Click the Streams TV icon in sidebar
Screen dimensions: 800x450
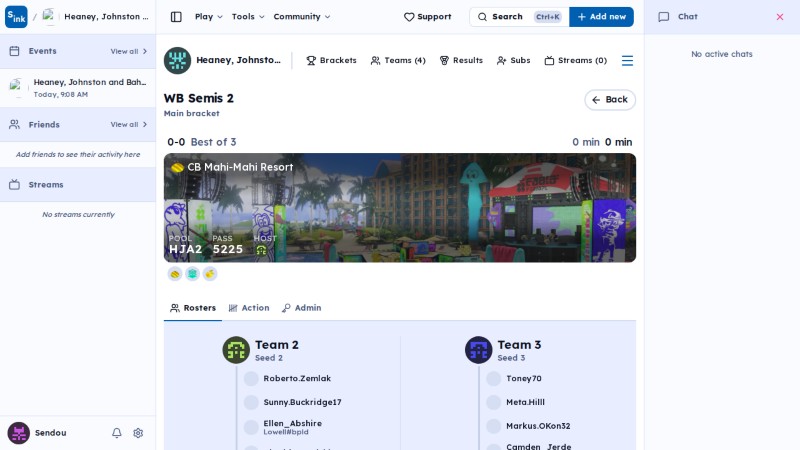coord(14,185)
